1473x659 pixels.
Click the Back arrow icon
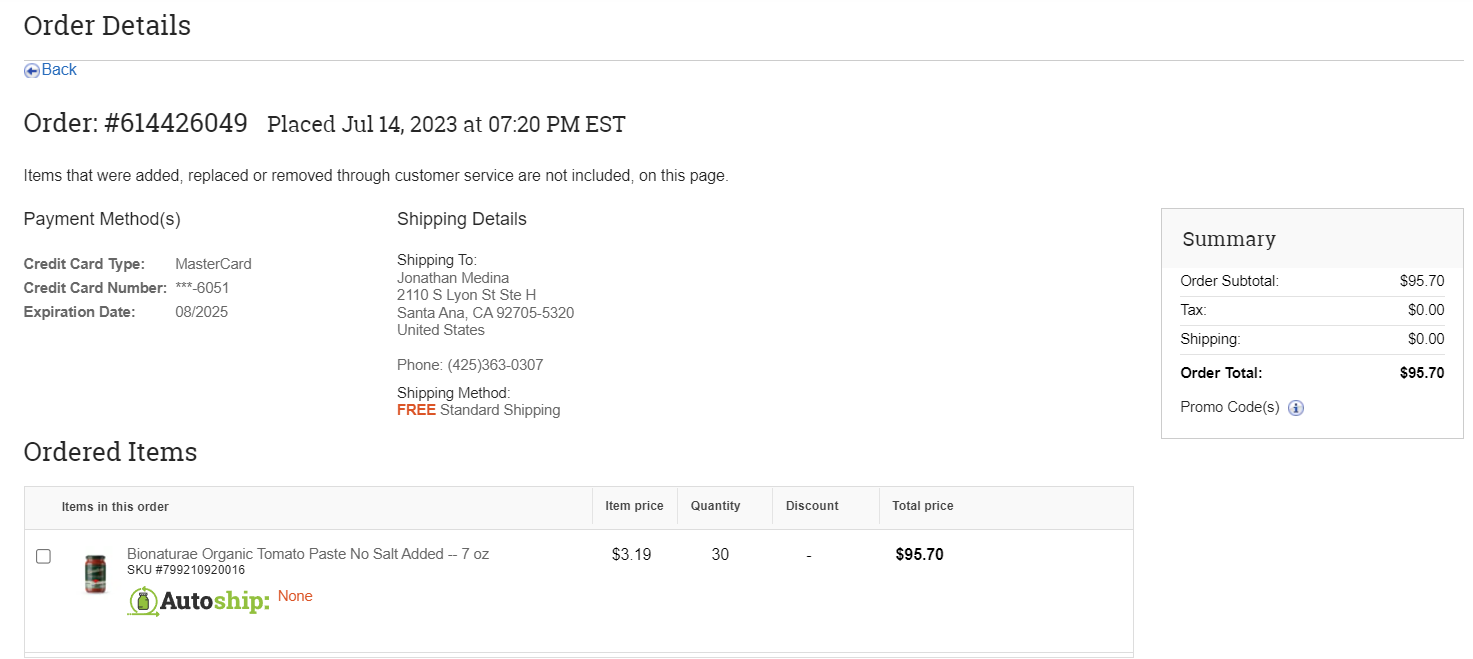[32, 70]
